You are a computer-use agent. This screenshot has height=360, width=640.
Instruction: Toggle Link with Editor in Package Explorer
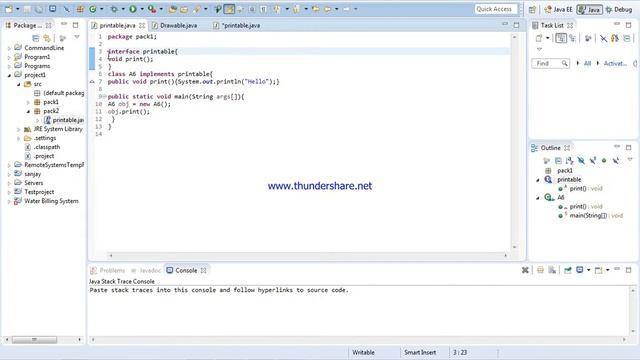(x=47, y=38)
